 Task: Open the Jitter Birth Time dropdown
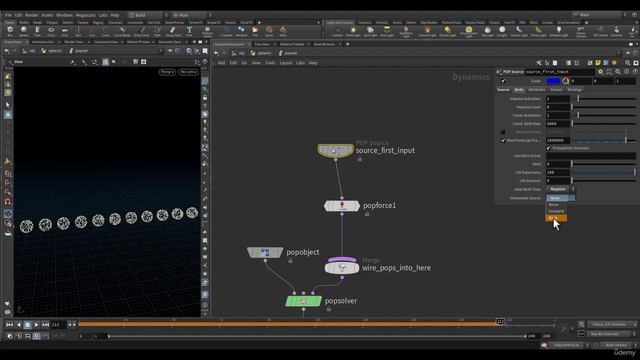coord(560,189)
